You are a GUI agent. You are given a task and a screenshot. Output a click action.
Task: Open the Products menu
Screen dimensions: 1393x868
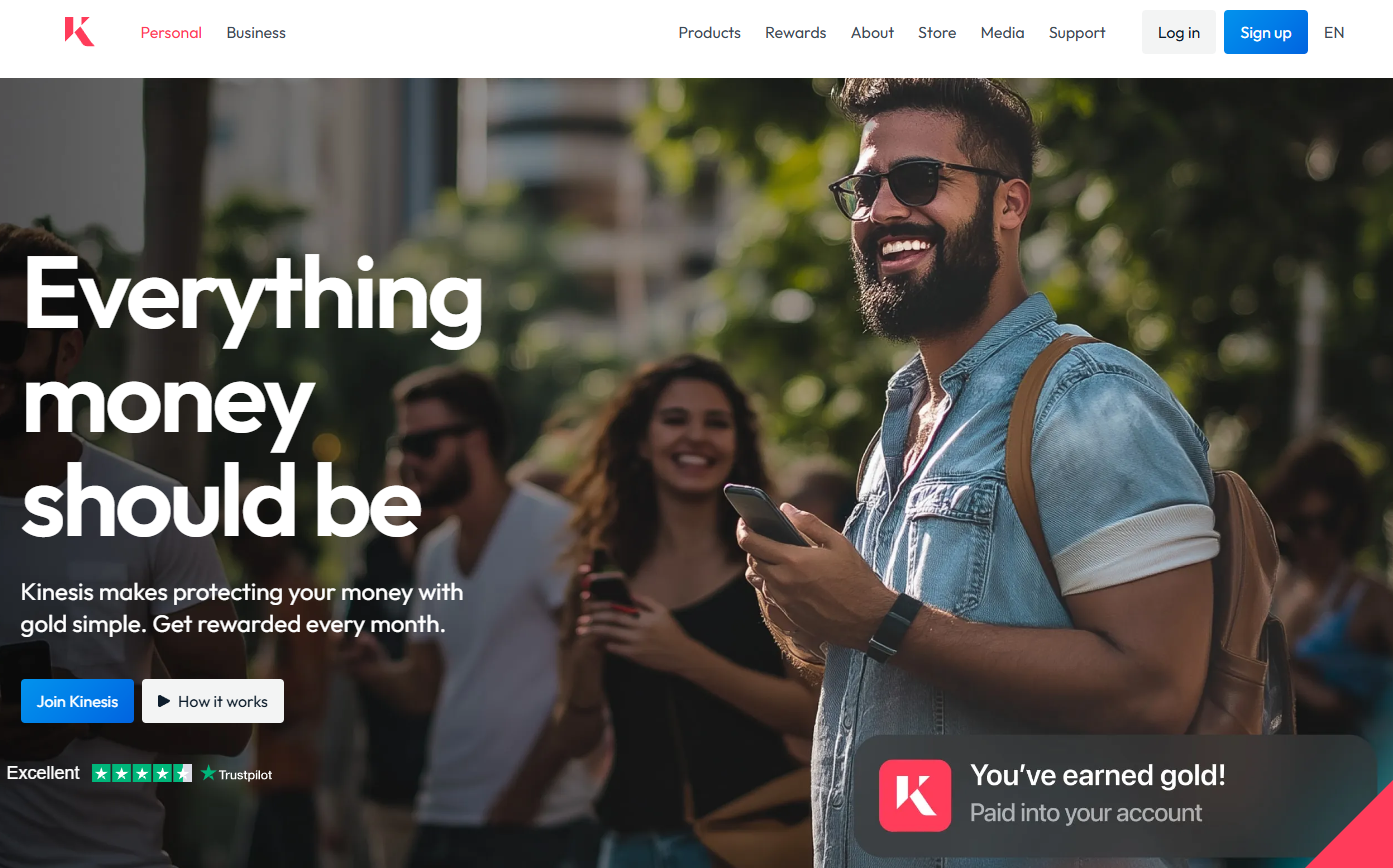[x=709, y=33]
